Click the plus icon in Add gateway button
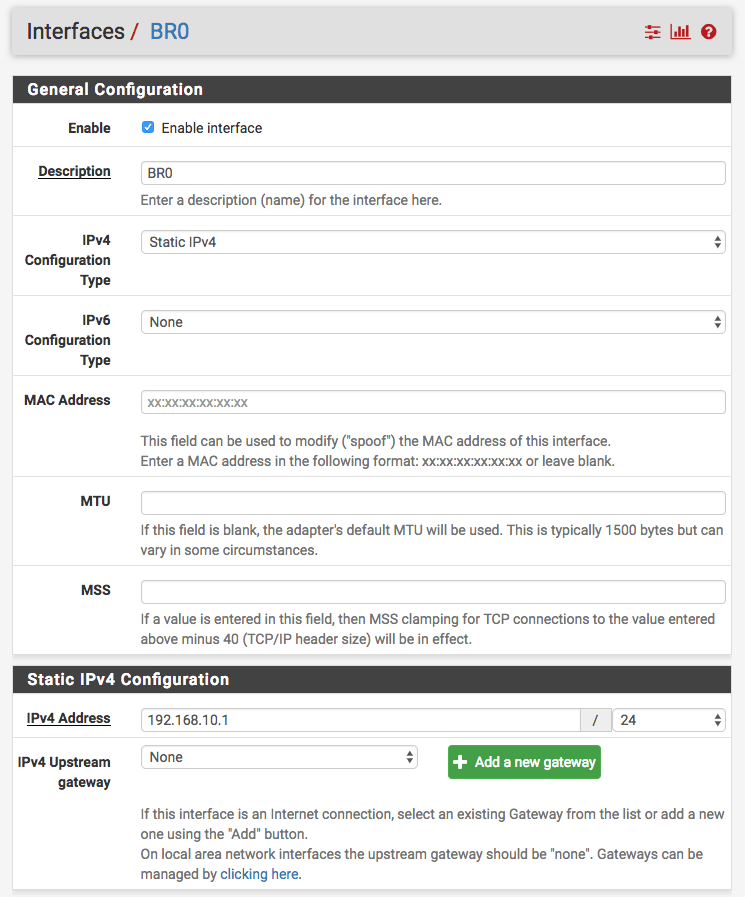This screenshot has width=745, height=897. click(x=461, y=762)
